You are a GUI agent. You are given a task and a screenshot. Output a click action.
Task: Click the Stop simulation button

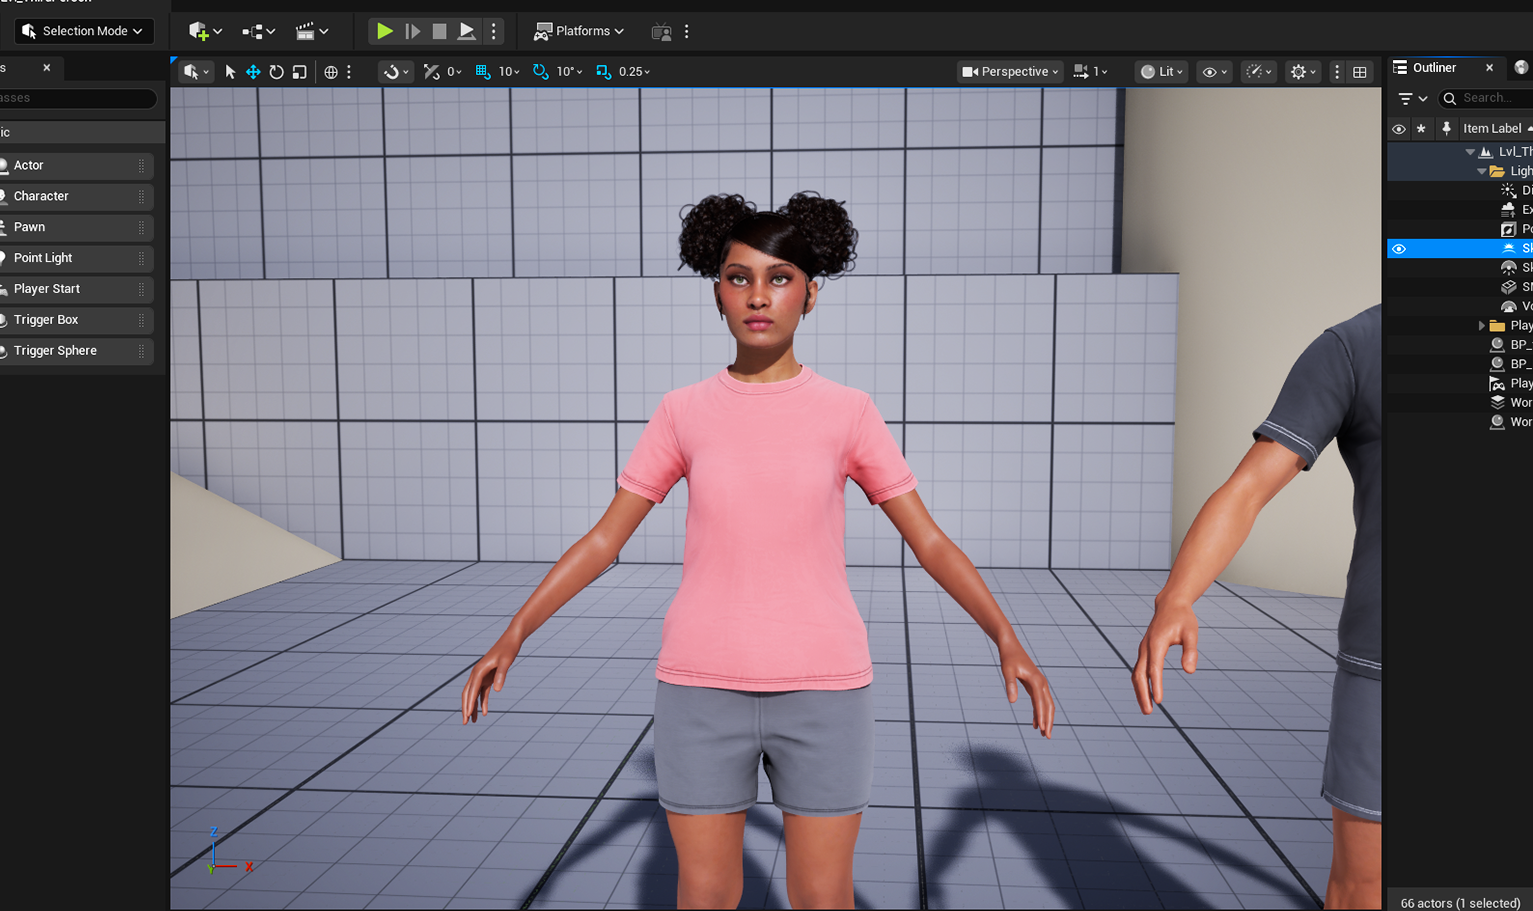439,31
